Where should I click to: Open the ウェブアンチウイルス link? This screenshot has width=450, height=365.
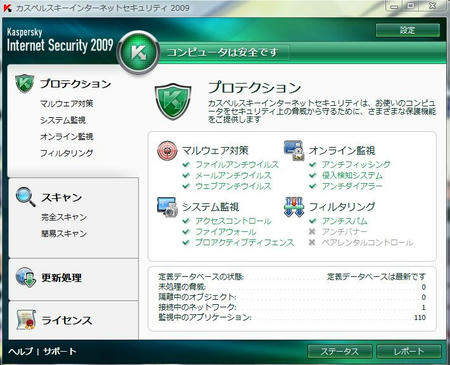[x=233, y=186]
